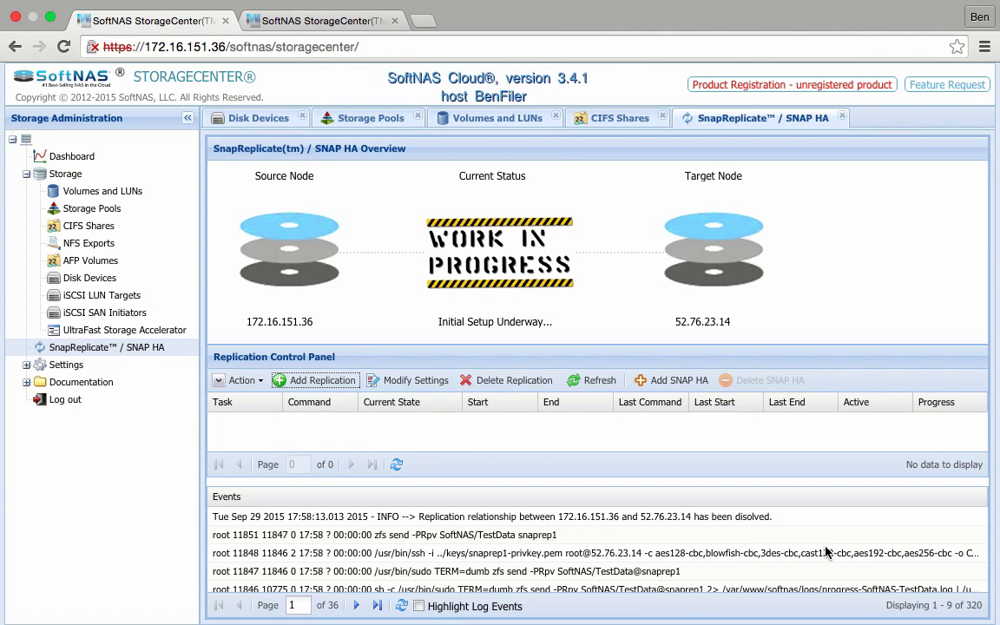Click the Ben profile button
The image size is (1000, 625).
(x=979, y=17)
